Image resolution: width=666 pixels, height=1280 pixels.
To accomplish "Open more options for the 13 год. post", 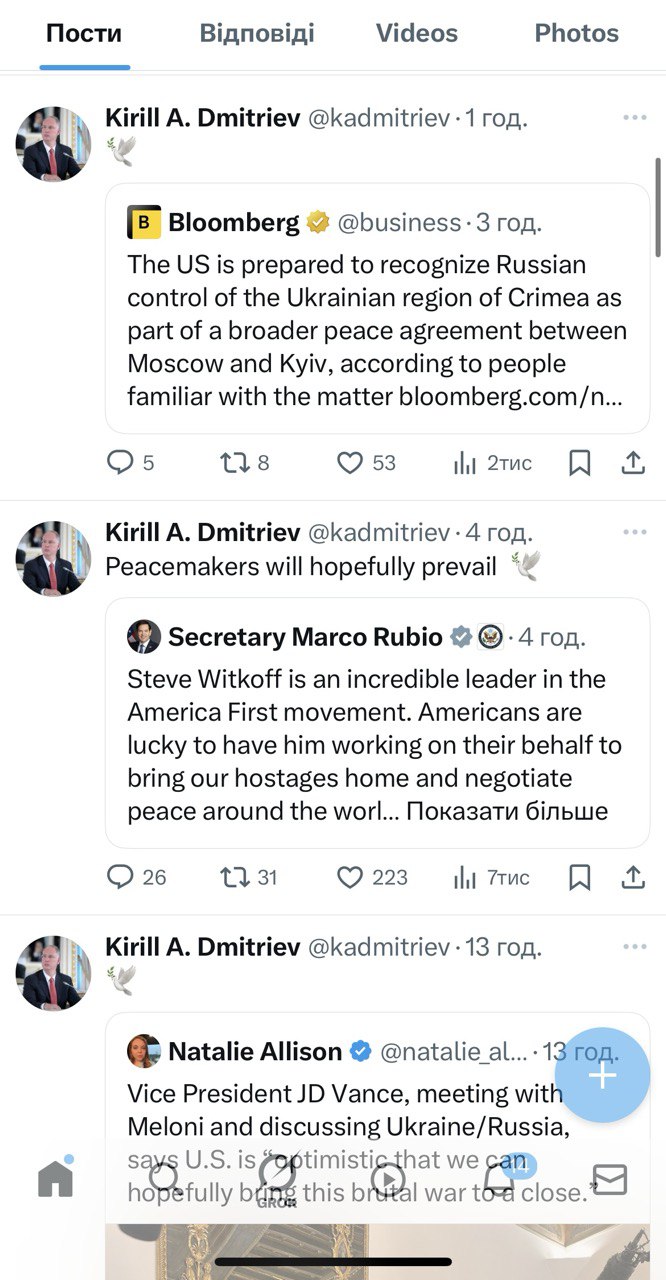I will (635, 946).
